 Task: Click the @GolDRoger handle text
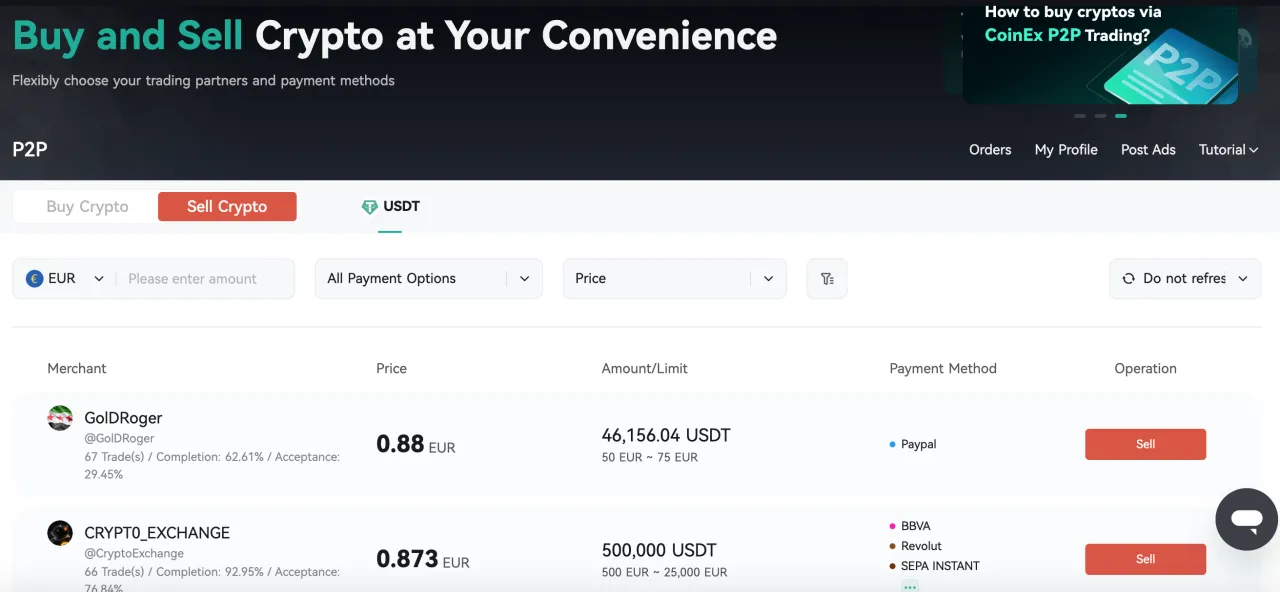coord(119,439)
